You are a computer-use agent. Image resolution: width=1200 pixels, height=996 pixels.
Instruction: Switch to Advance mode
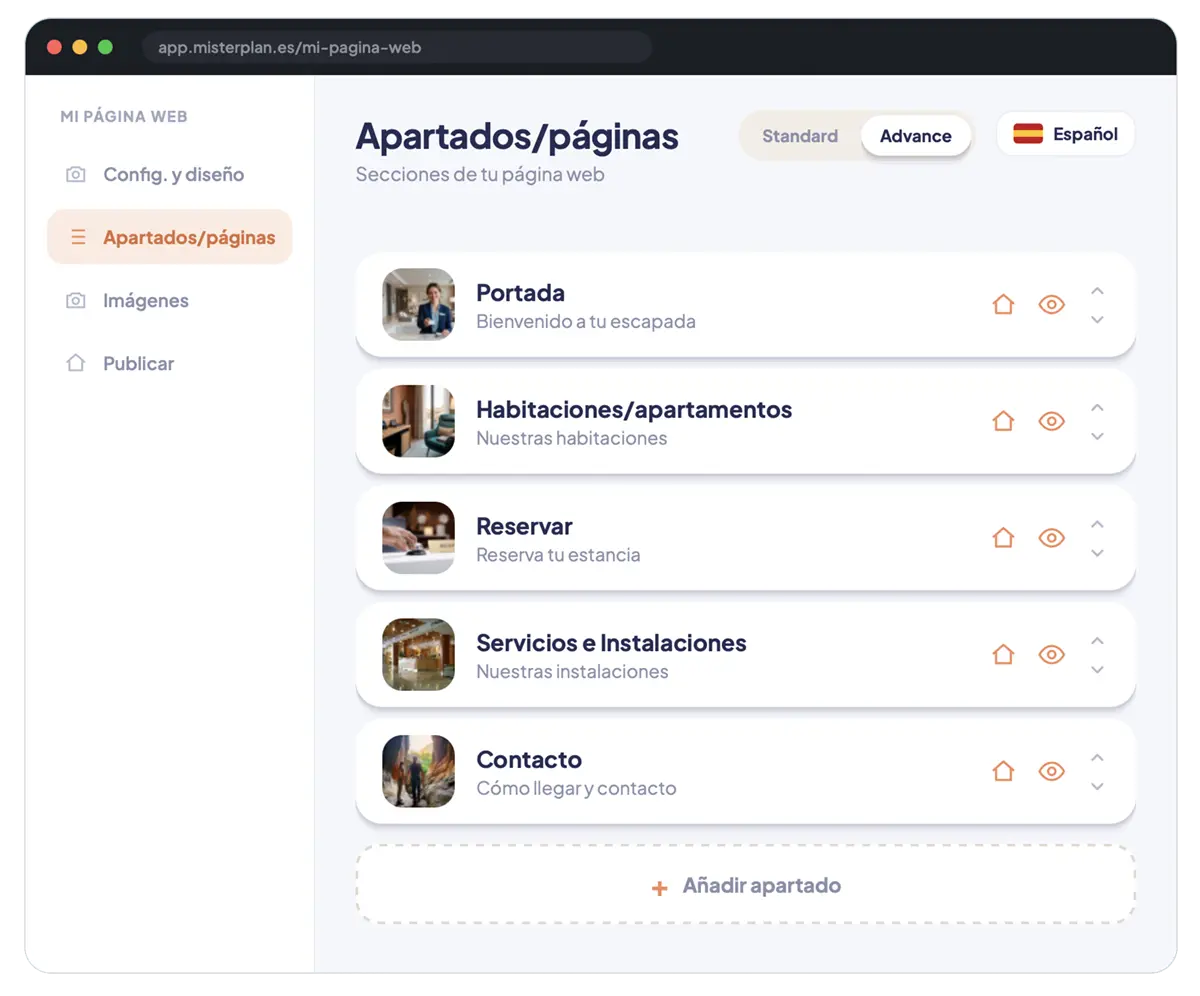[915, 136]
